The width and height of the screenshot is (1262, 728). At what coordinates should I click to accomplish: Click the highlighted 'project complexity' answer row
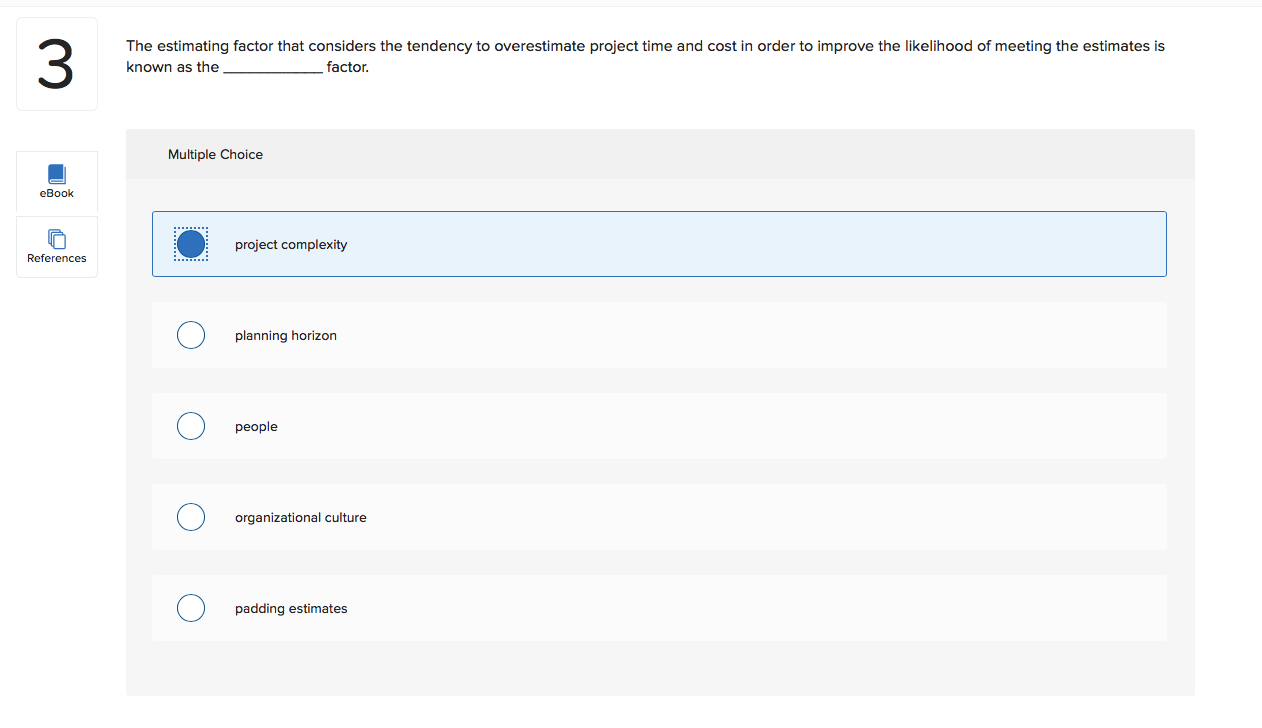click(x=659, y=244)
